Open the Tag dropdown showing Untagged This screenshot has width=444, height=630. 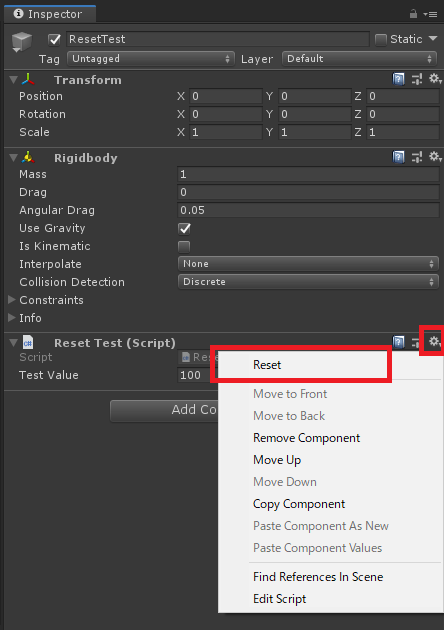click(151, 59)
